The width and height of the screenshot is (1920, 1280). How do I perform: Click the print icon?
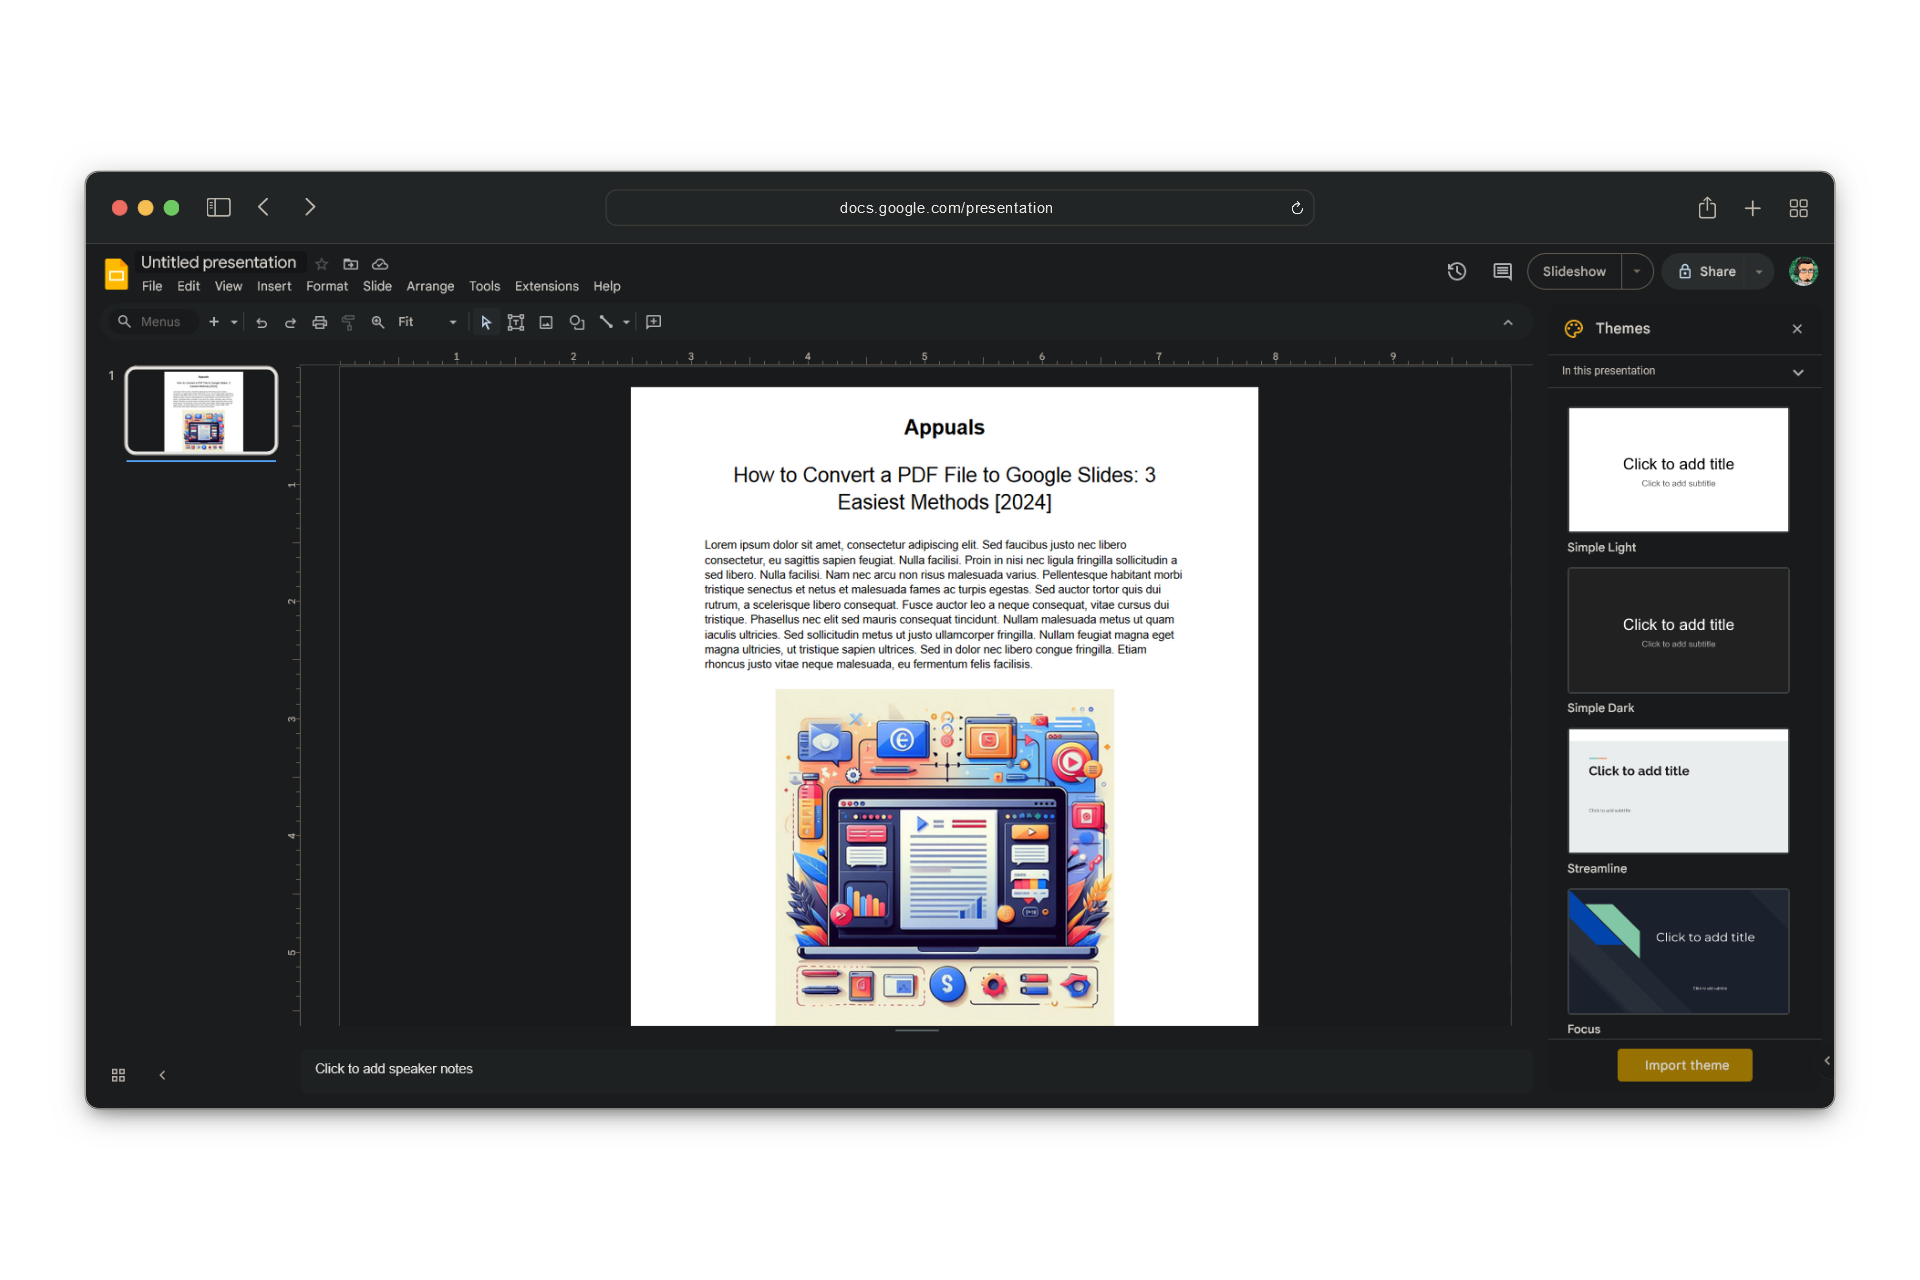click(x=320, y=322)
